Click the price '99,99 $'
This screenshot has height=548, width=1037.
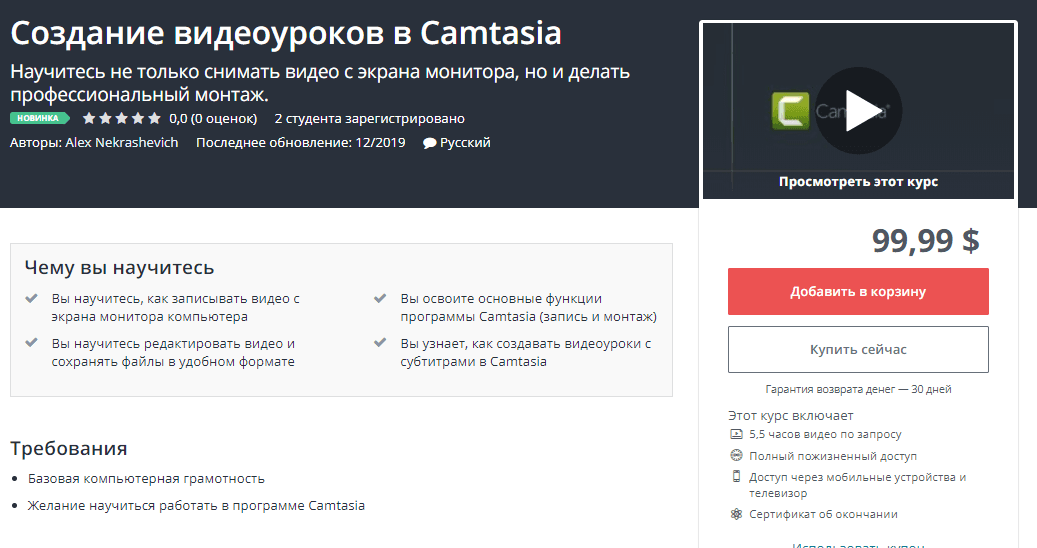[x=925, y=241]
